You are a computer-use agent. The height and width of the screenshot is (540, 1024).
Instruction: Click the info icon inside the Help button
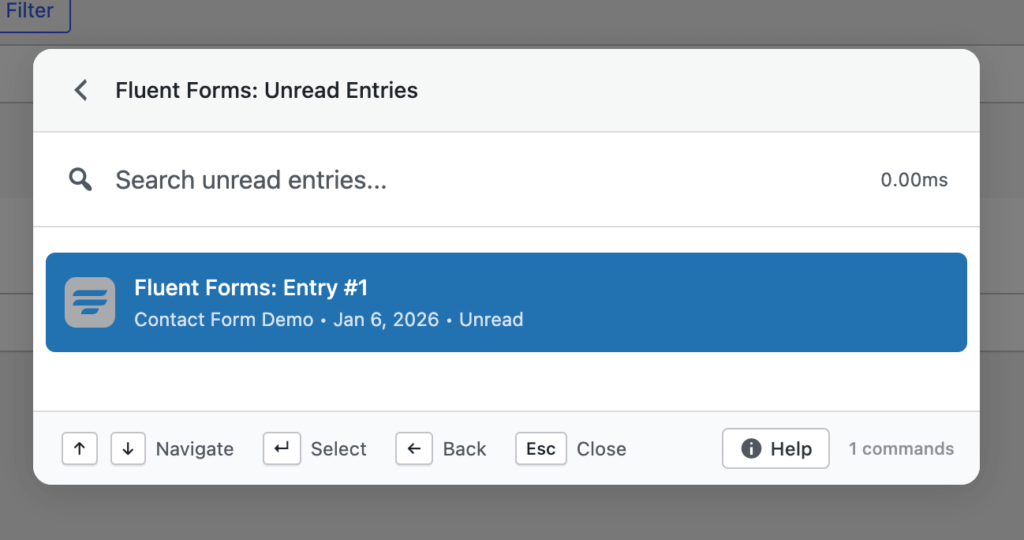[751, 449]
